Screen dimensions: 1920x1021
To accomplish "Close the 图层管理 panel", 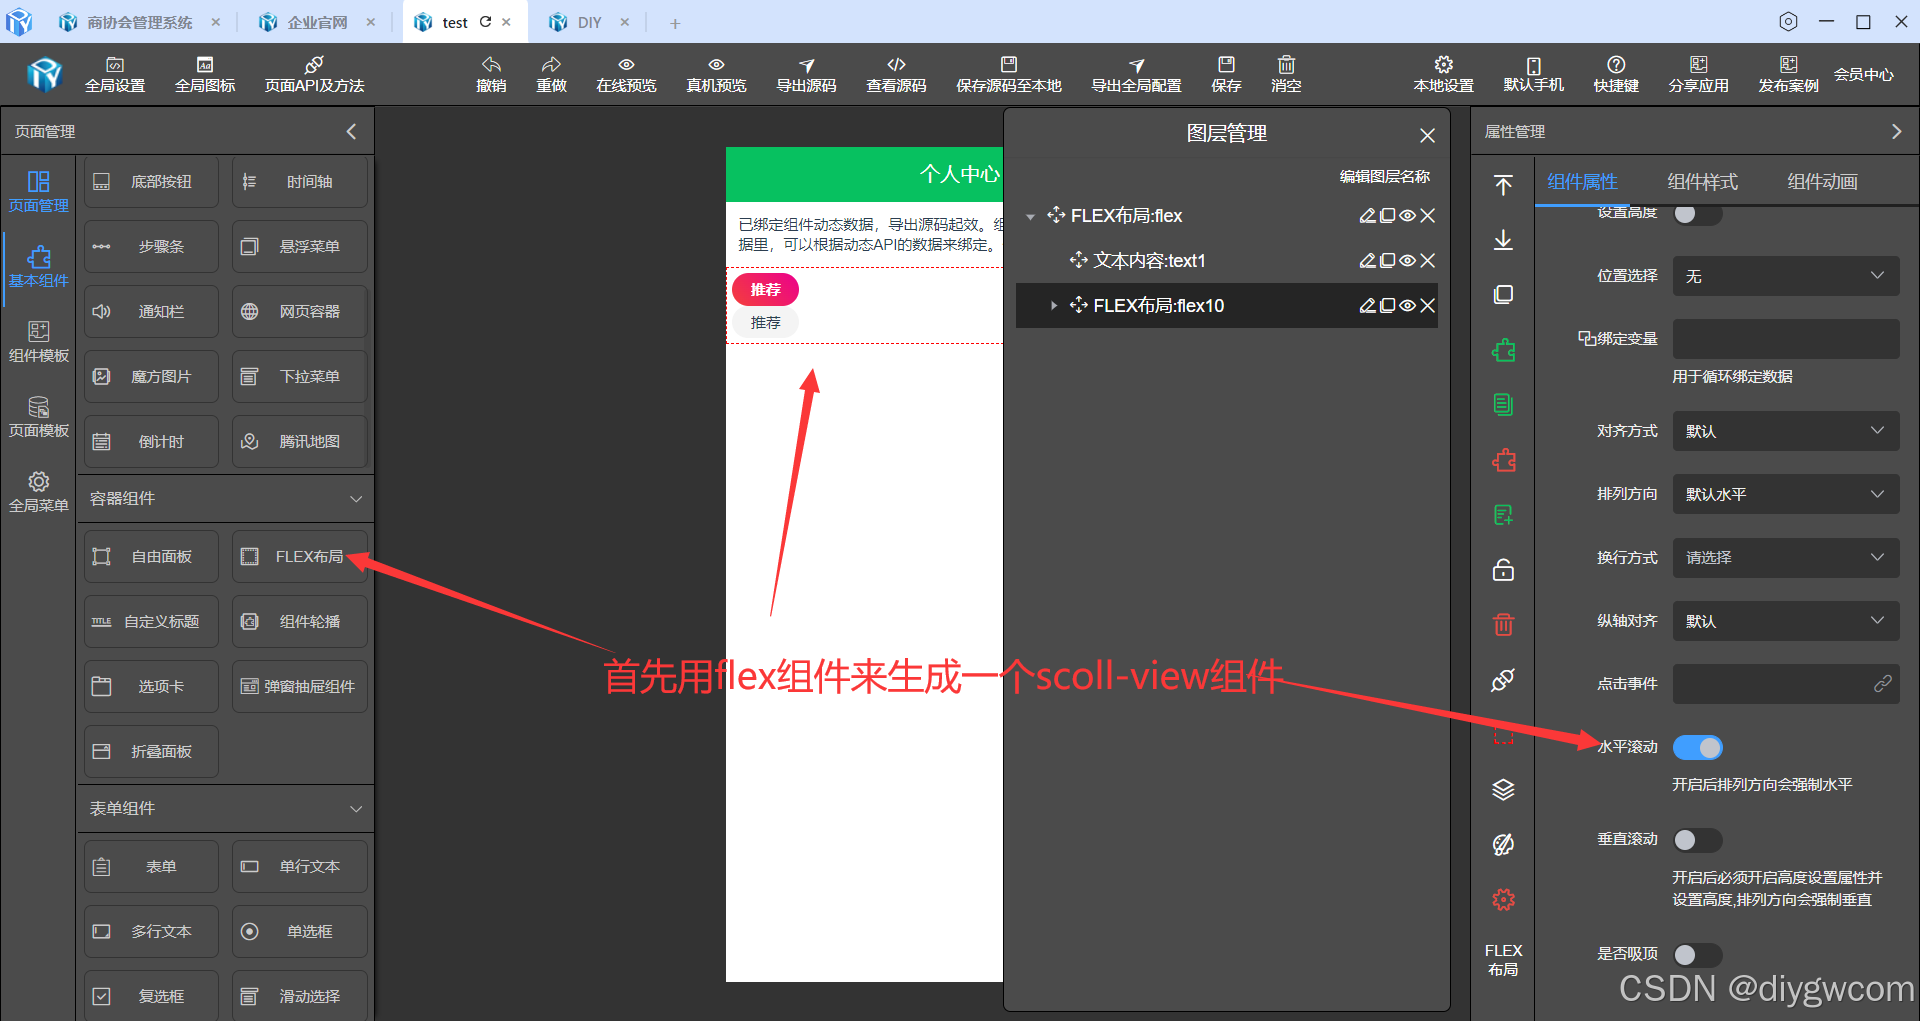I will 1427,135.
